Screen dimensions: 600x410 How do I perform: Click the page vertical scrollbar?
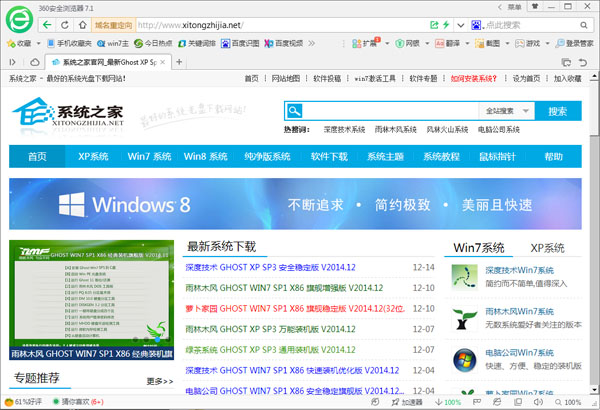[x=594, y=234]
